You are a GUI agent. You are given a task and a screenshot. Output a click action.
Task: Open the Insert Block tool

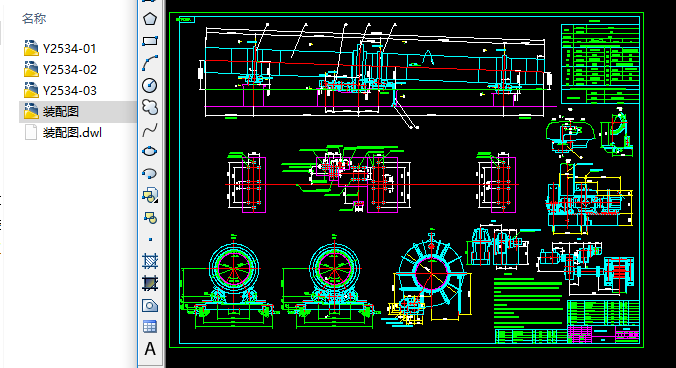click(150, 195)
